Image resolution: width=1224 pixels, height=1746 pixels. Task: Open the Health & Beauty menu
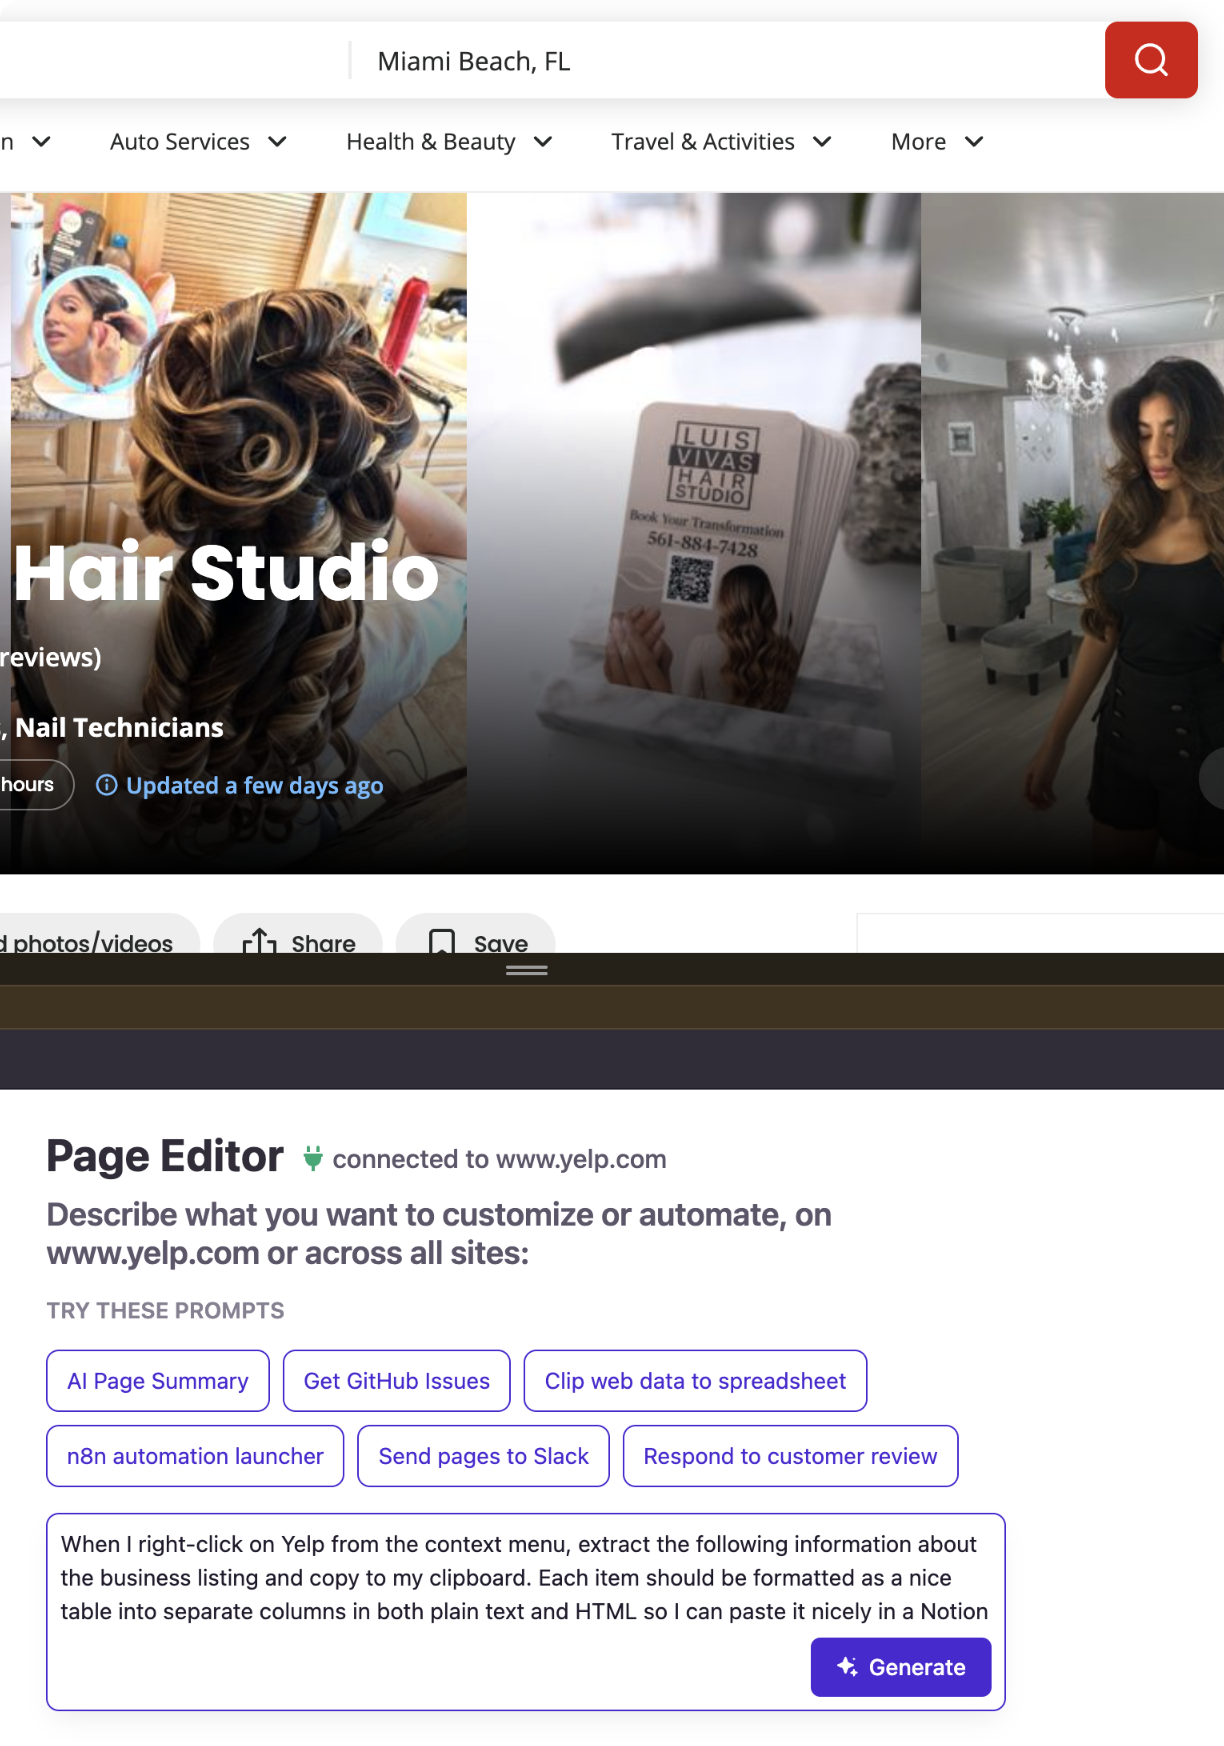(449, 142)
